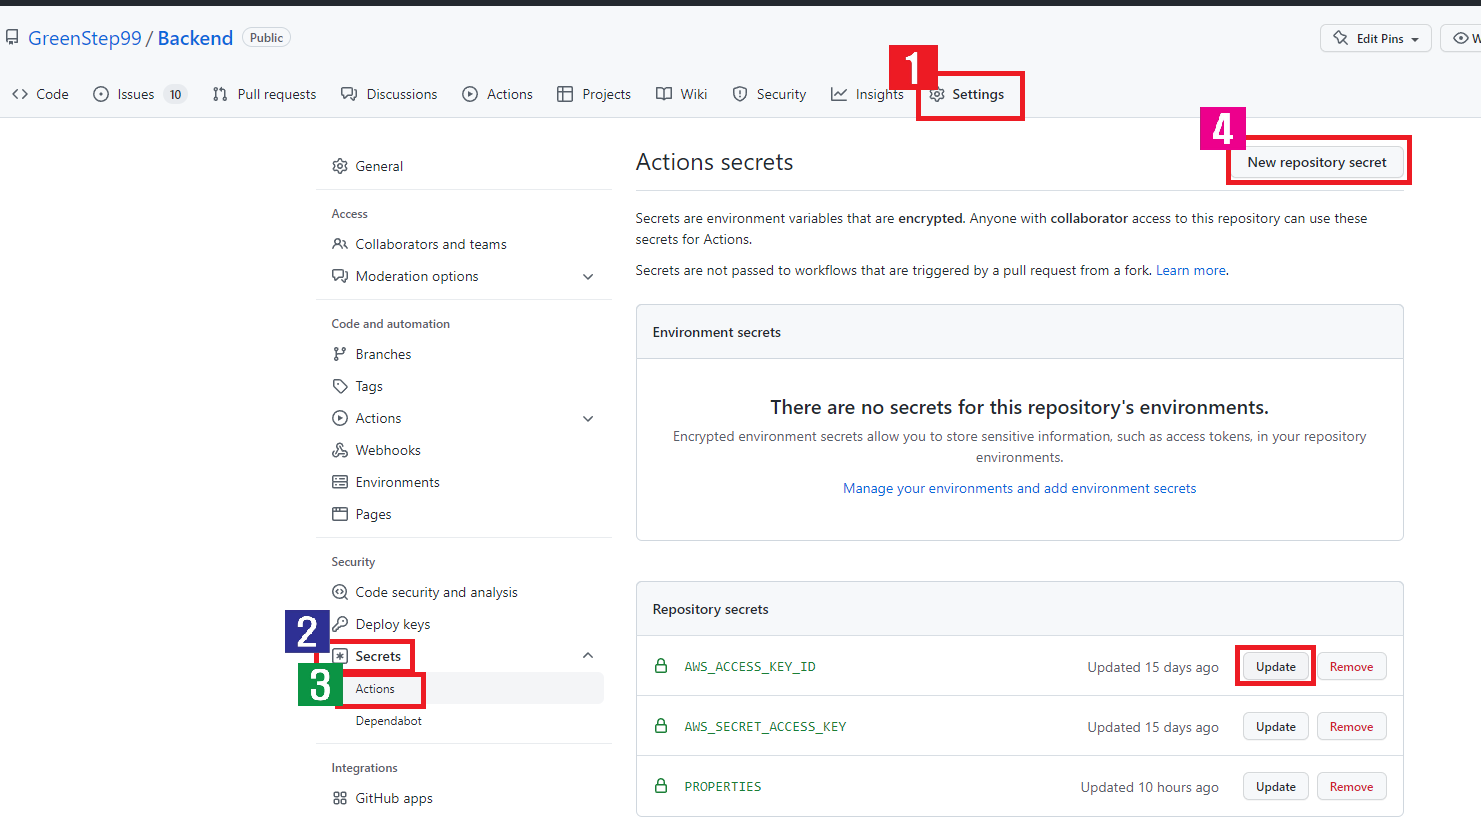
Task: Collapse the Secrets section chevron
Action: pos(588,656)
